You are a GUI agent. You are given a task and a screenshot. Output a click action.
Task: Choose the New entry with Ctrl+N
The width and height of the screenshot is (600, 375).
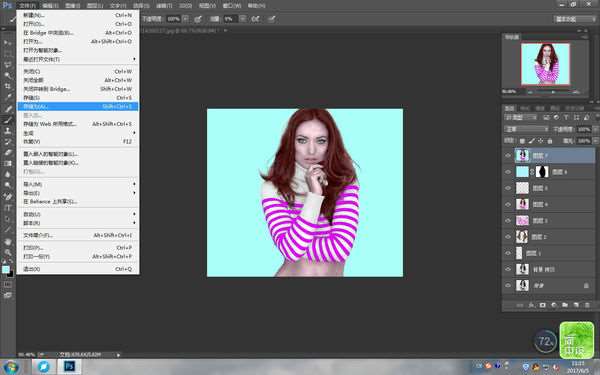pos(78,15)
